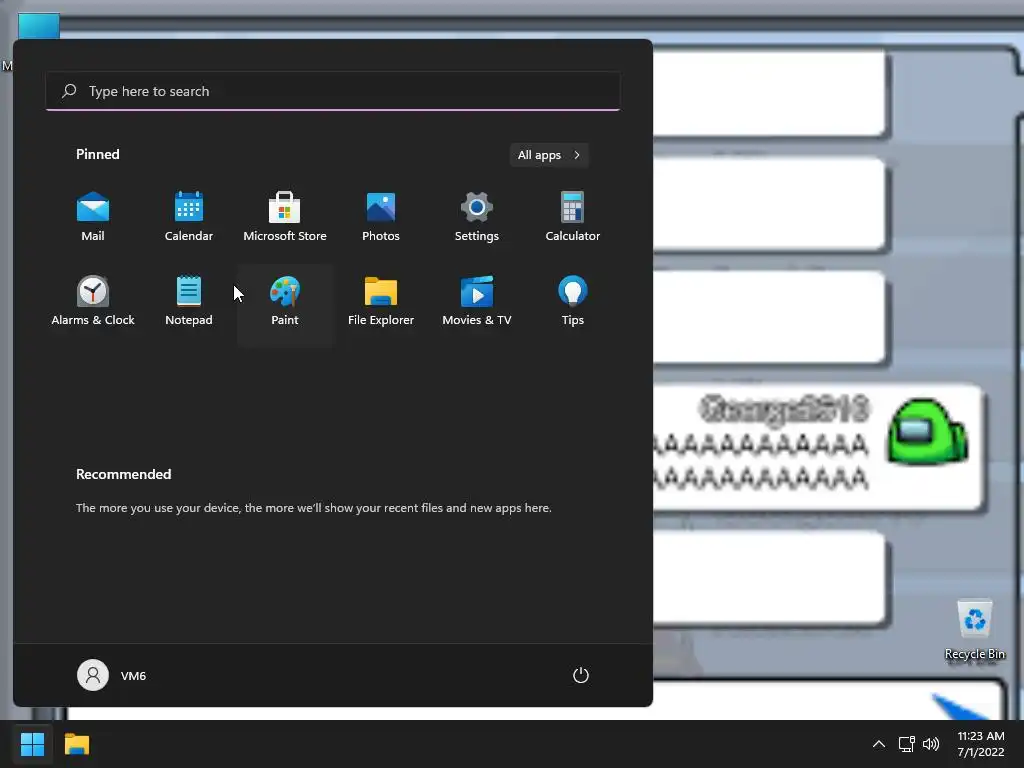Open Settings from pinned apps

pyautogui.click(x=477, y=217)
